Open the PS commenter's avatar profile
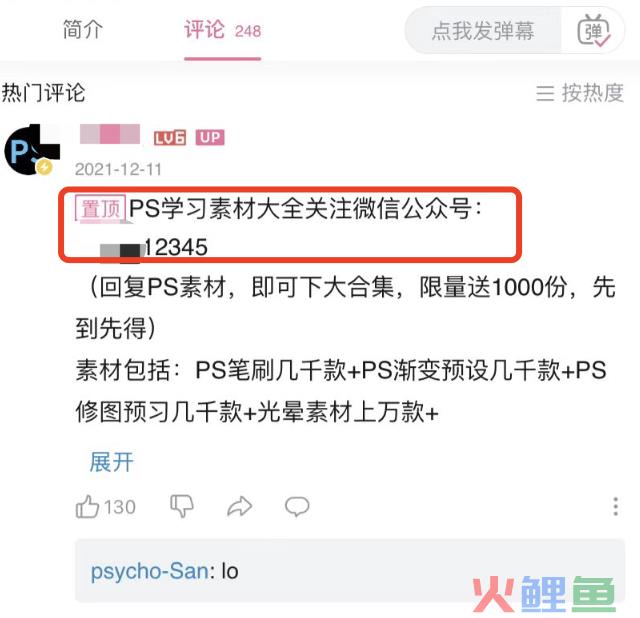Viewport: 640px width, 618px height. (32, 150)
